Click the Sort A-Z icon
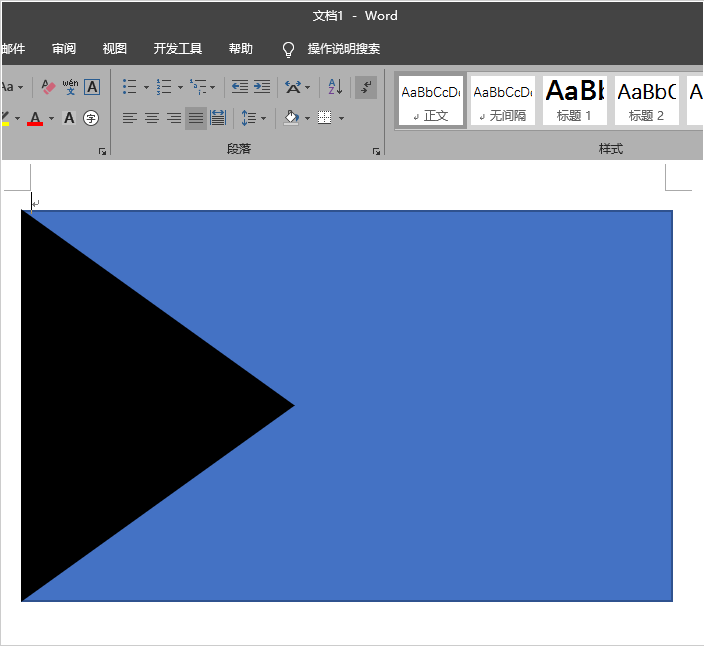The image size is (704, 646). (x=335, y=87)
